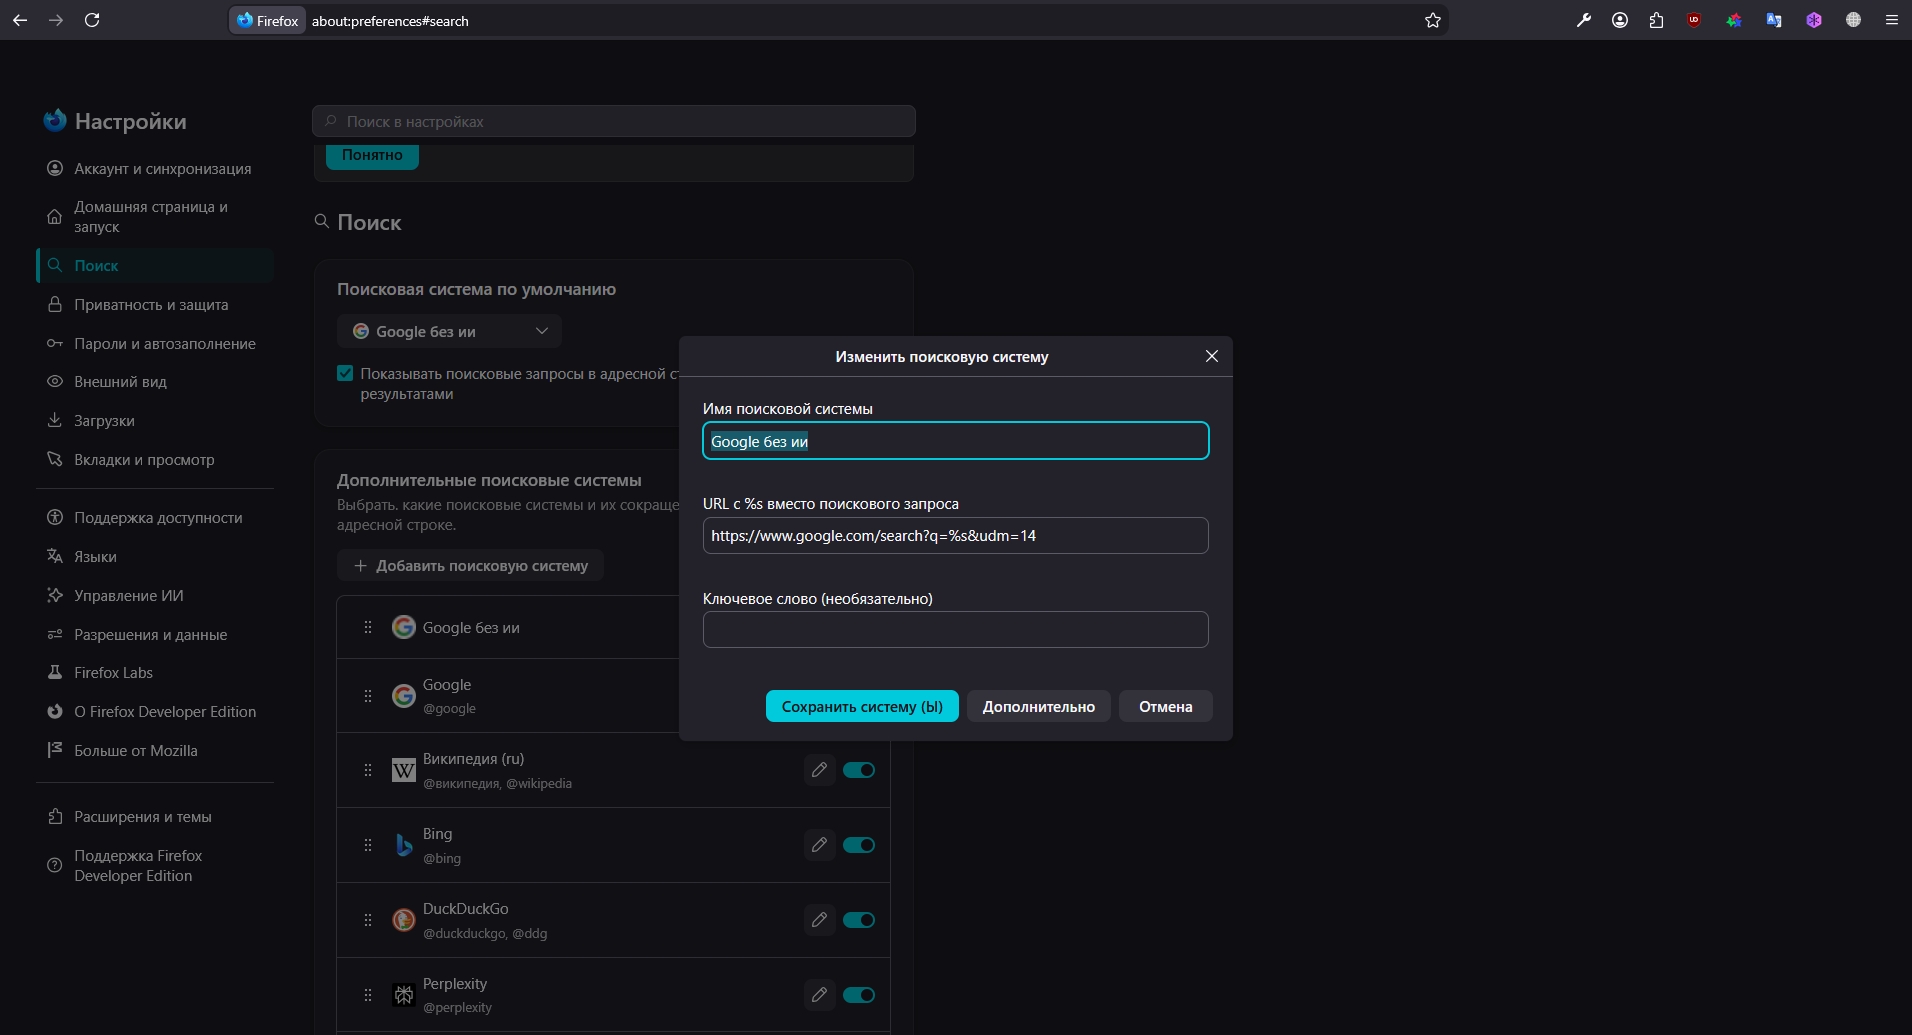Click the URL field with google.com/search address

(956, 535)
